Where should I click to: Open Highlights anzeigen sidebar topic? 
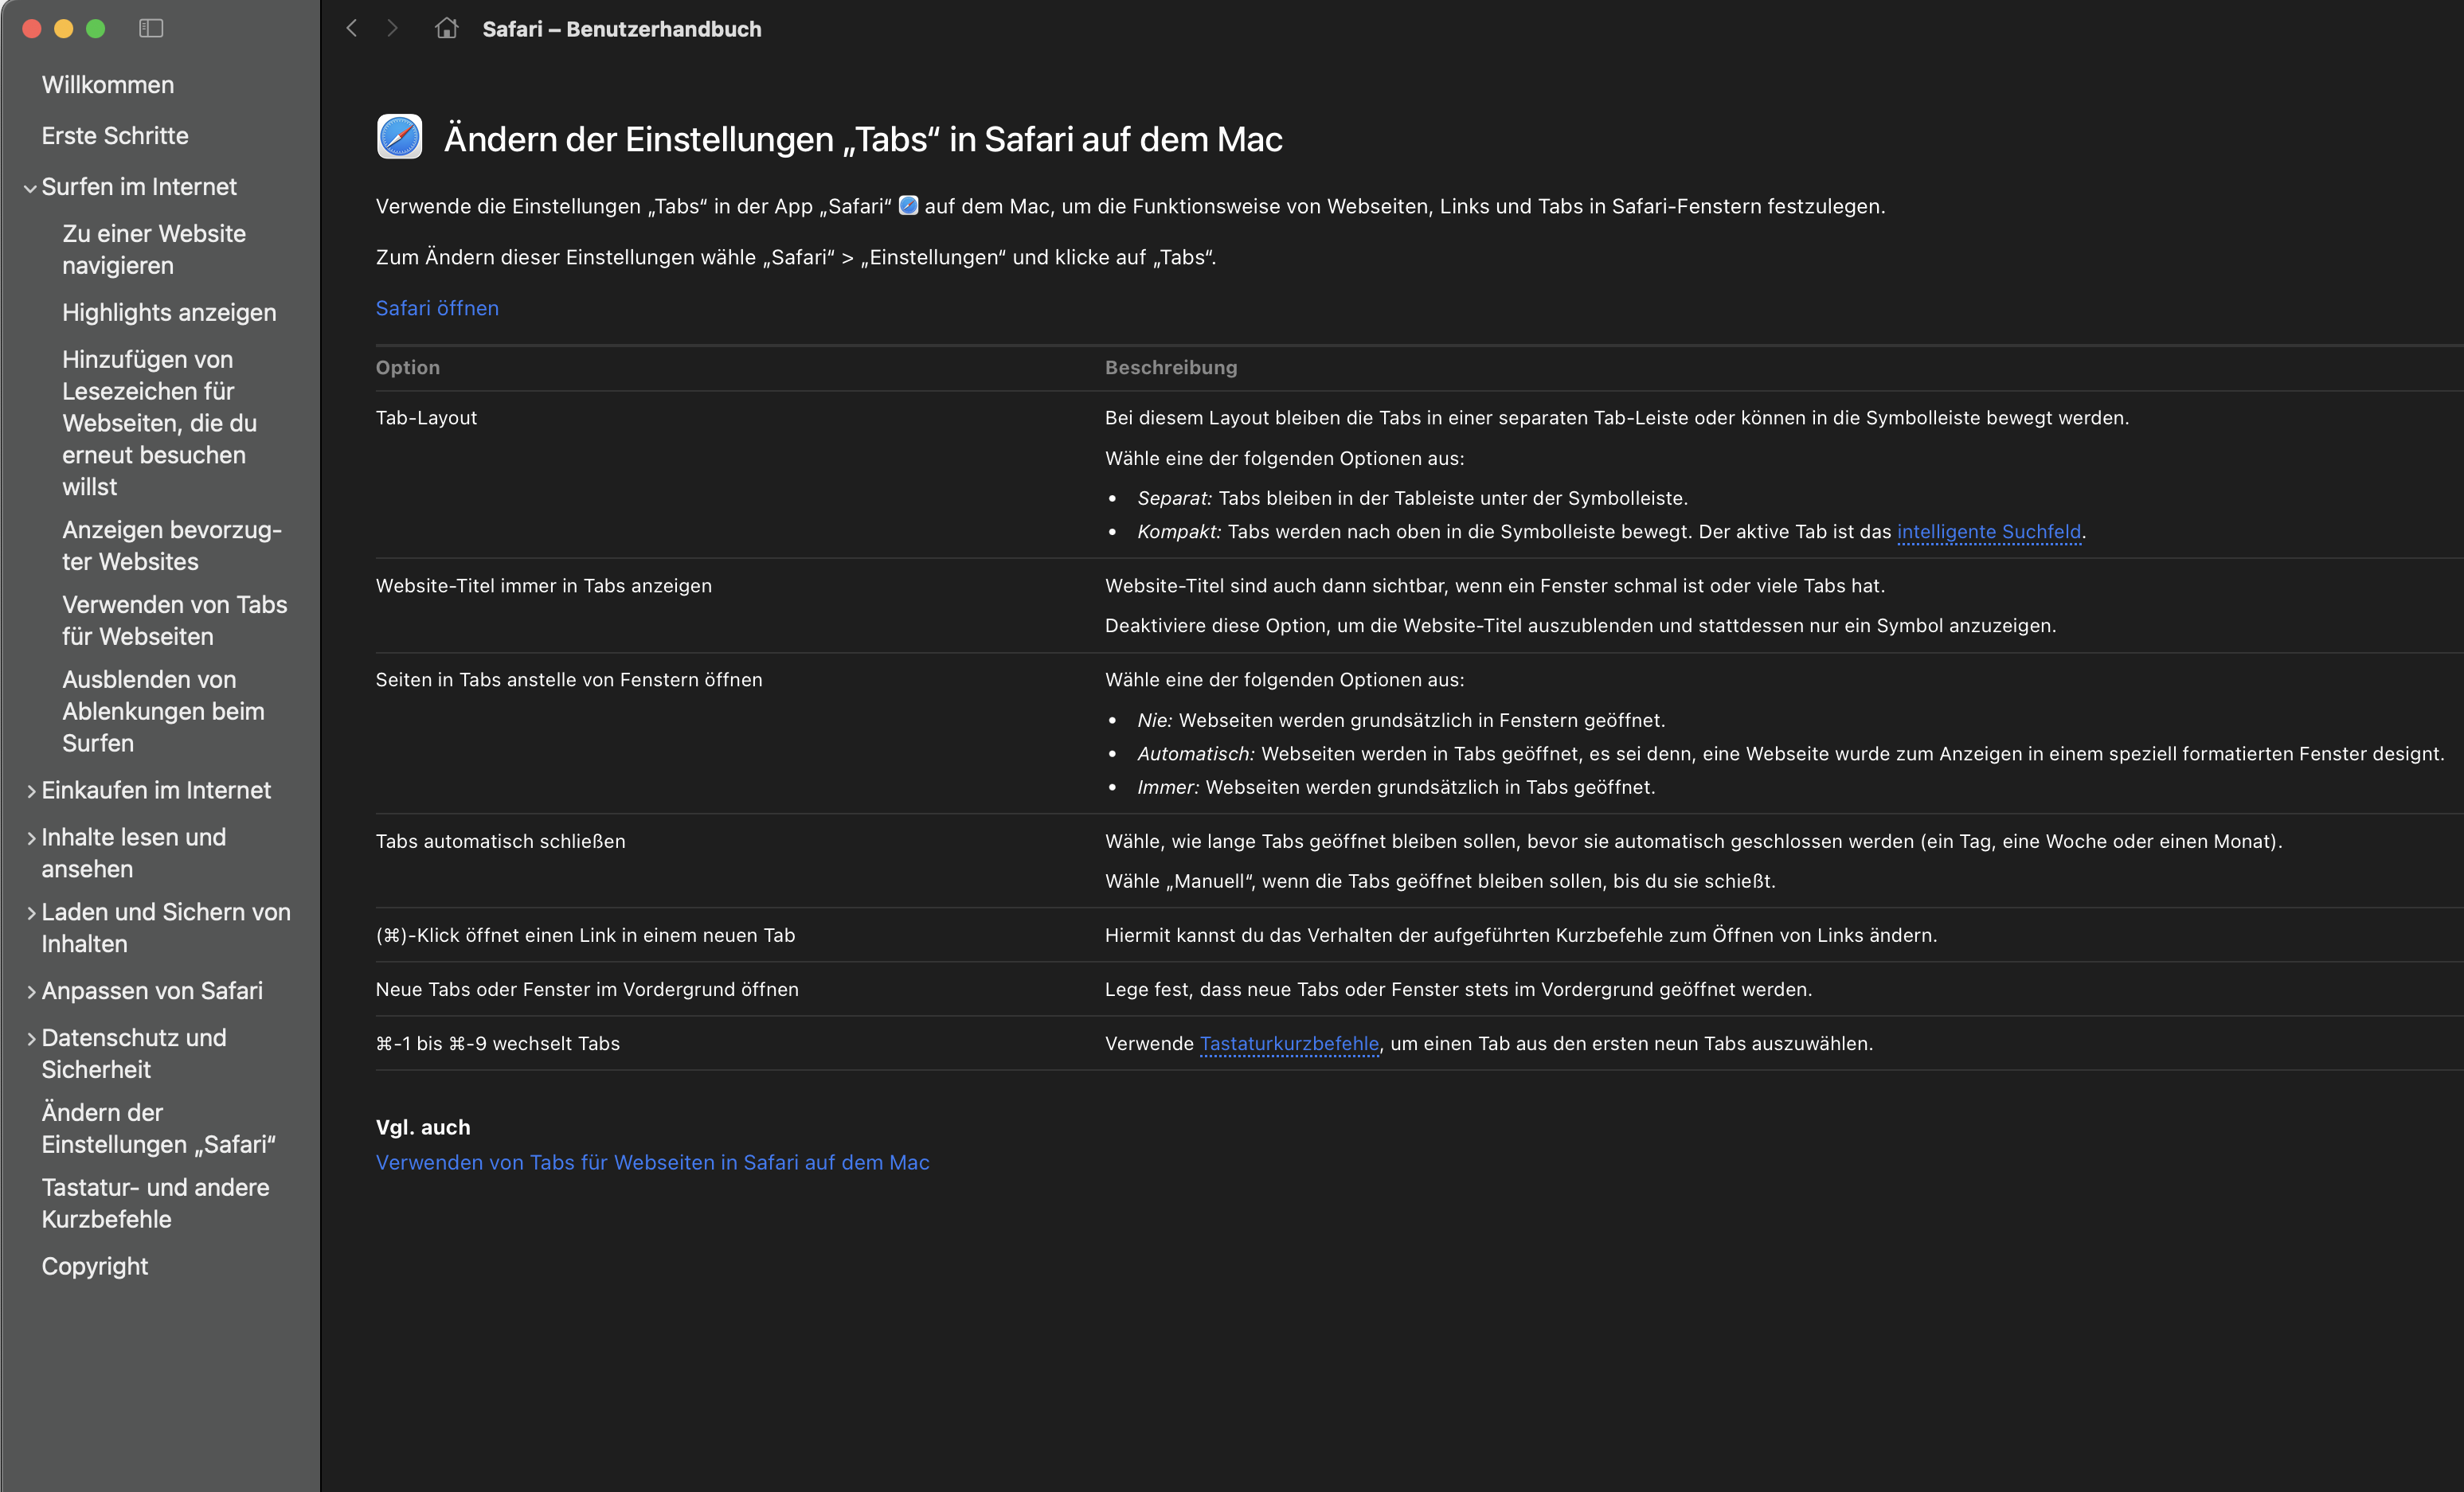169,313
